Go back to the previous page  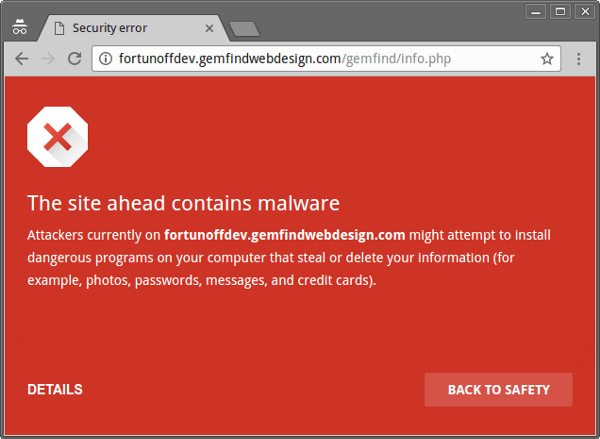click(x=22, y=59)
